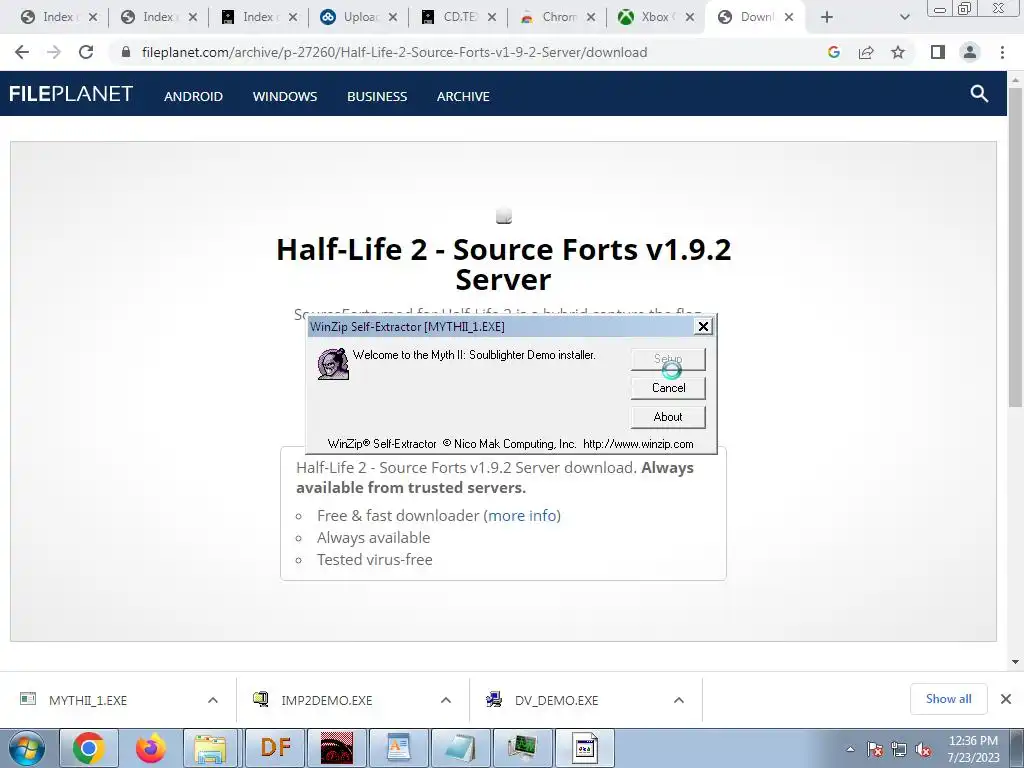Open the green monitor taskbar icon
The height and width of the screenshot is (768, 1024).
click(522, 748)
